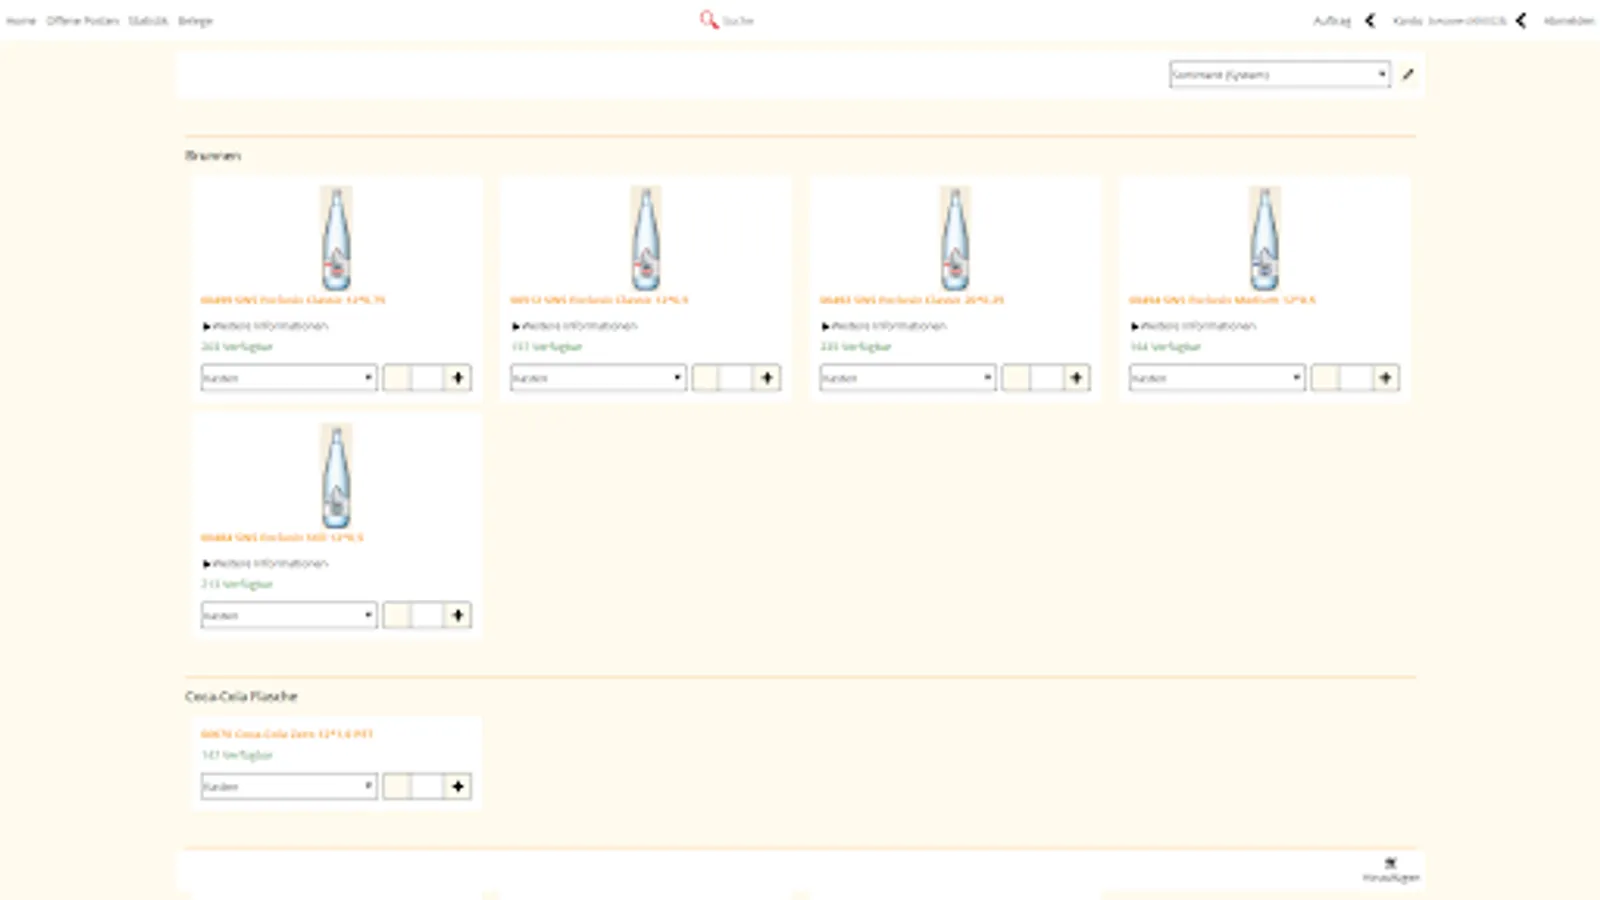Select the Coca-Cola Flasche section heading
The height and width of the screenshot is (900, 1600).
pyautogui.click(x=241, y=696)
